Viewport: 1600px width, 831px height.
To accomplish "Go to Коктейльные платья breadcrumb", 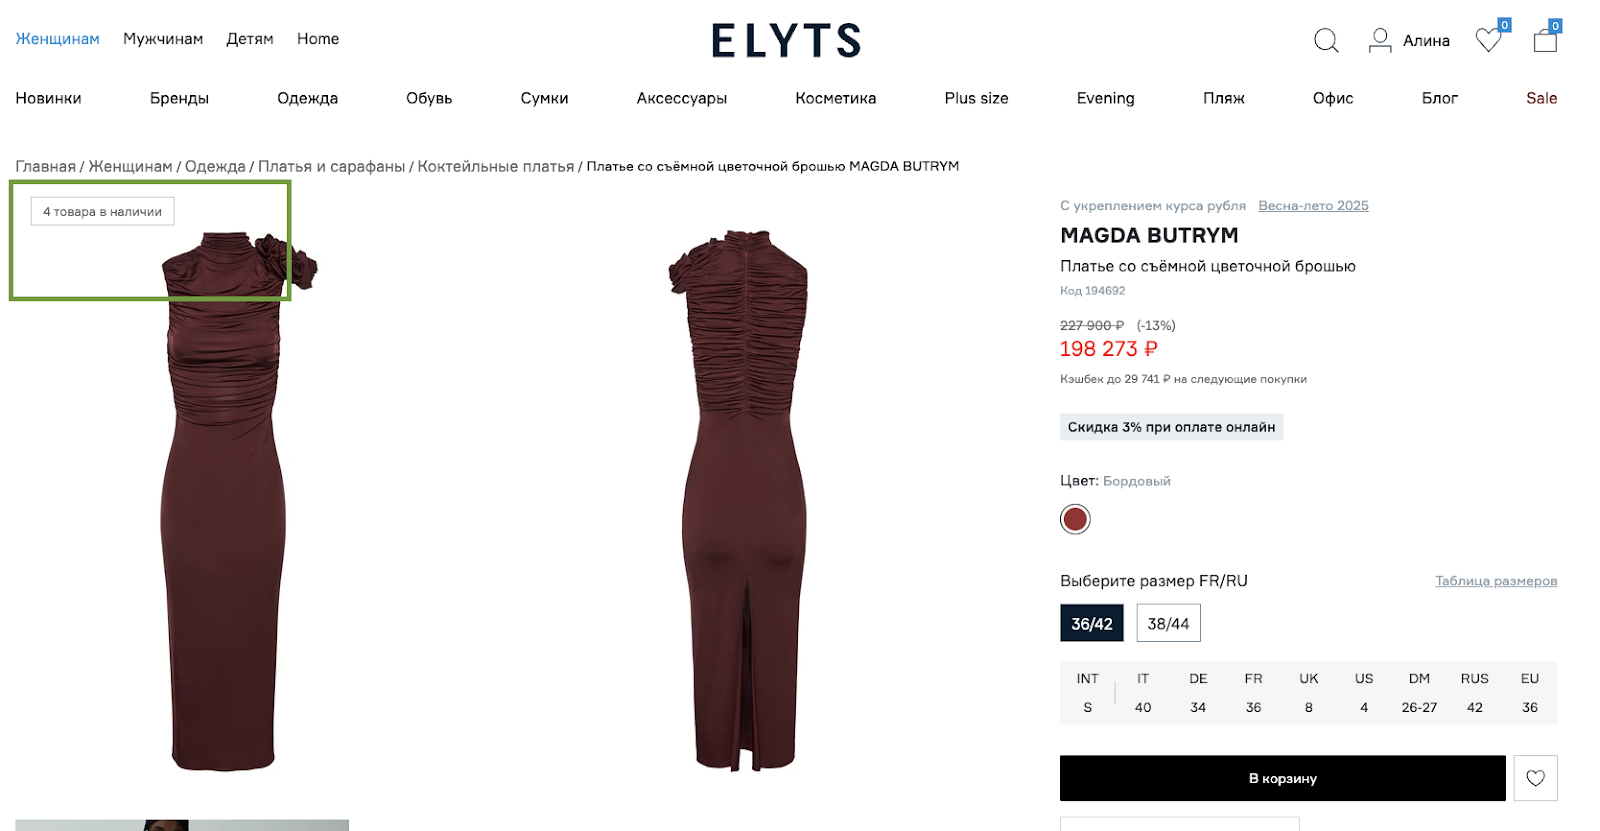I will tap(496, 166).
